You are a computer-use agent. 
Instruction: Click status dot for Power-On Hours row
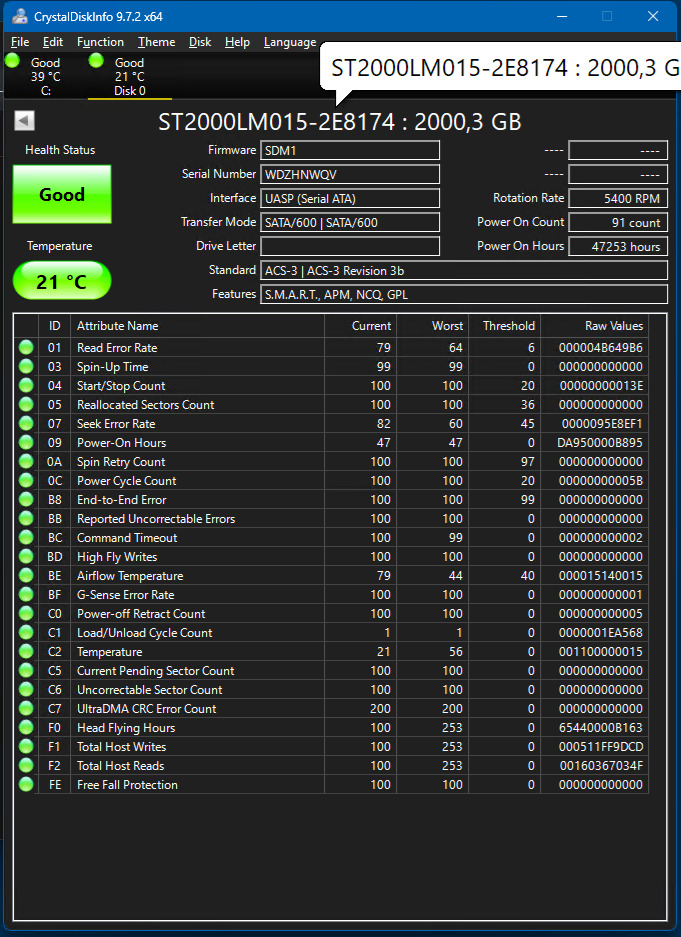click(x=26, y=443)
